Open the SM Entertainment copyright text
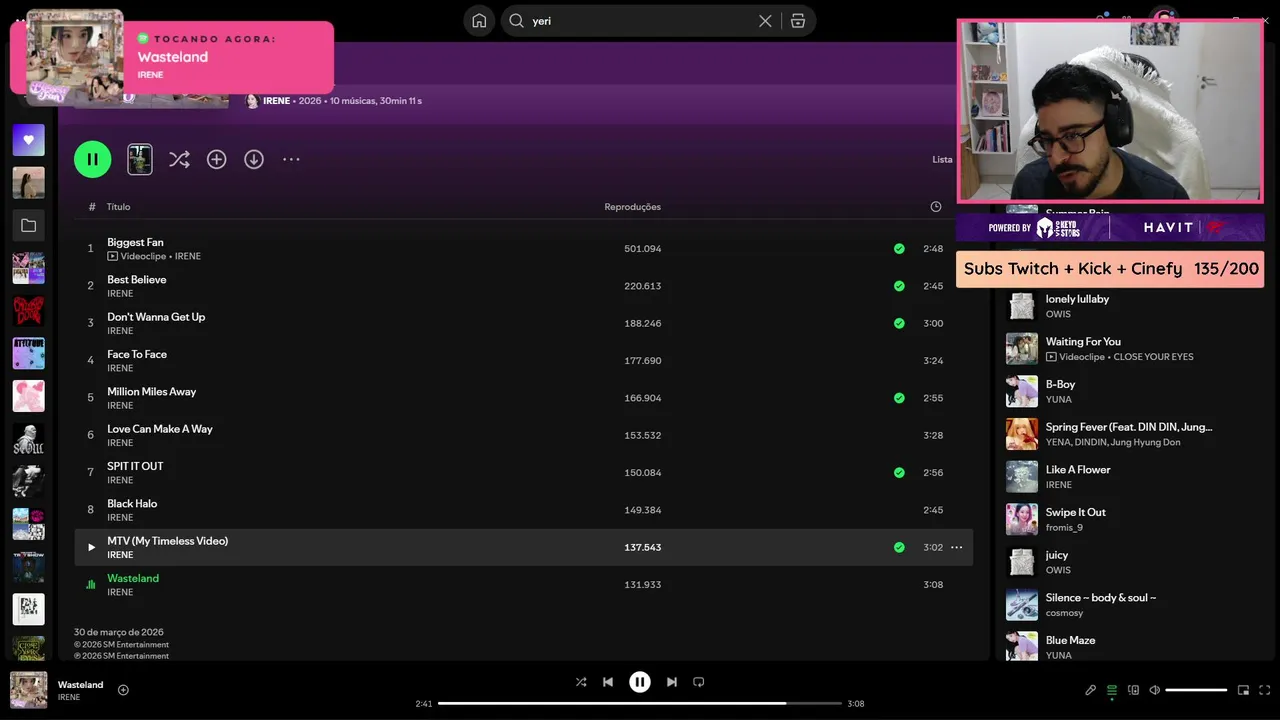Screen dimensions: 1280x720 (121, 645)
